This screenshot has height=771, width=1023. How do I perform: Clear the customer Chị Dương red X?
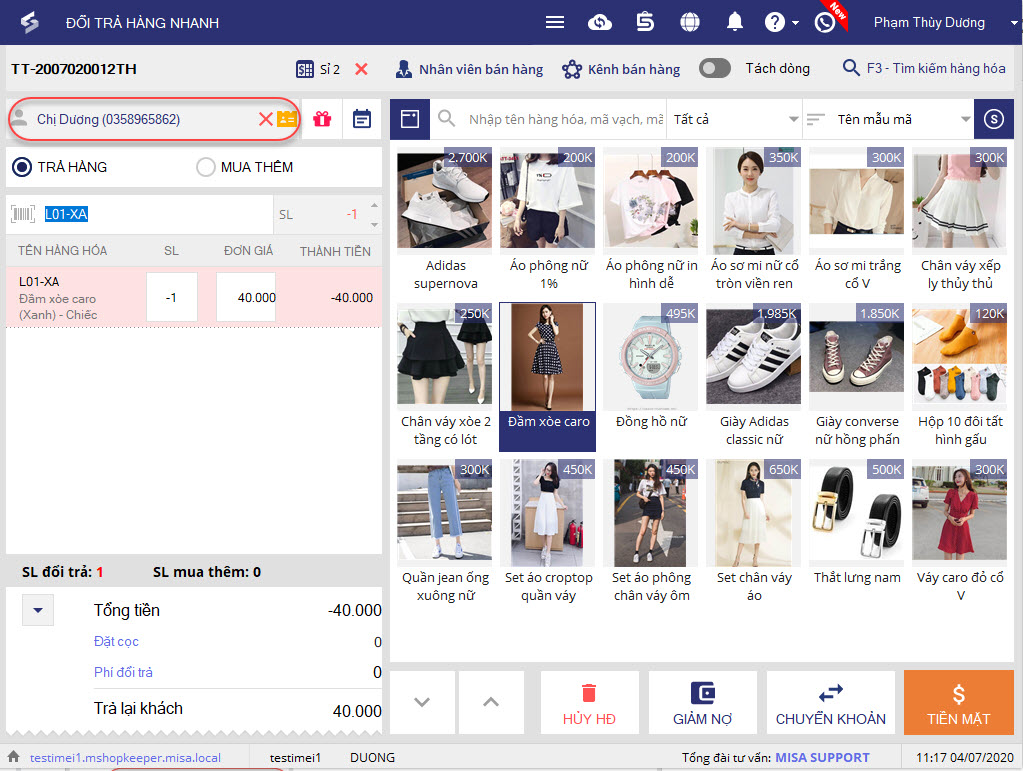click(265, 119)
